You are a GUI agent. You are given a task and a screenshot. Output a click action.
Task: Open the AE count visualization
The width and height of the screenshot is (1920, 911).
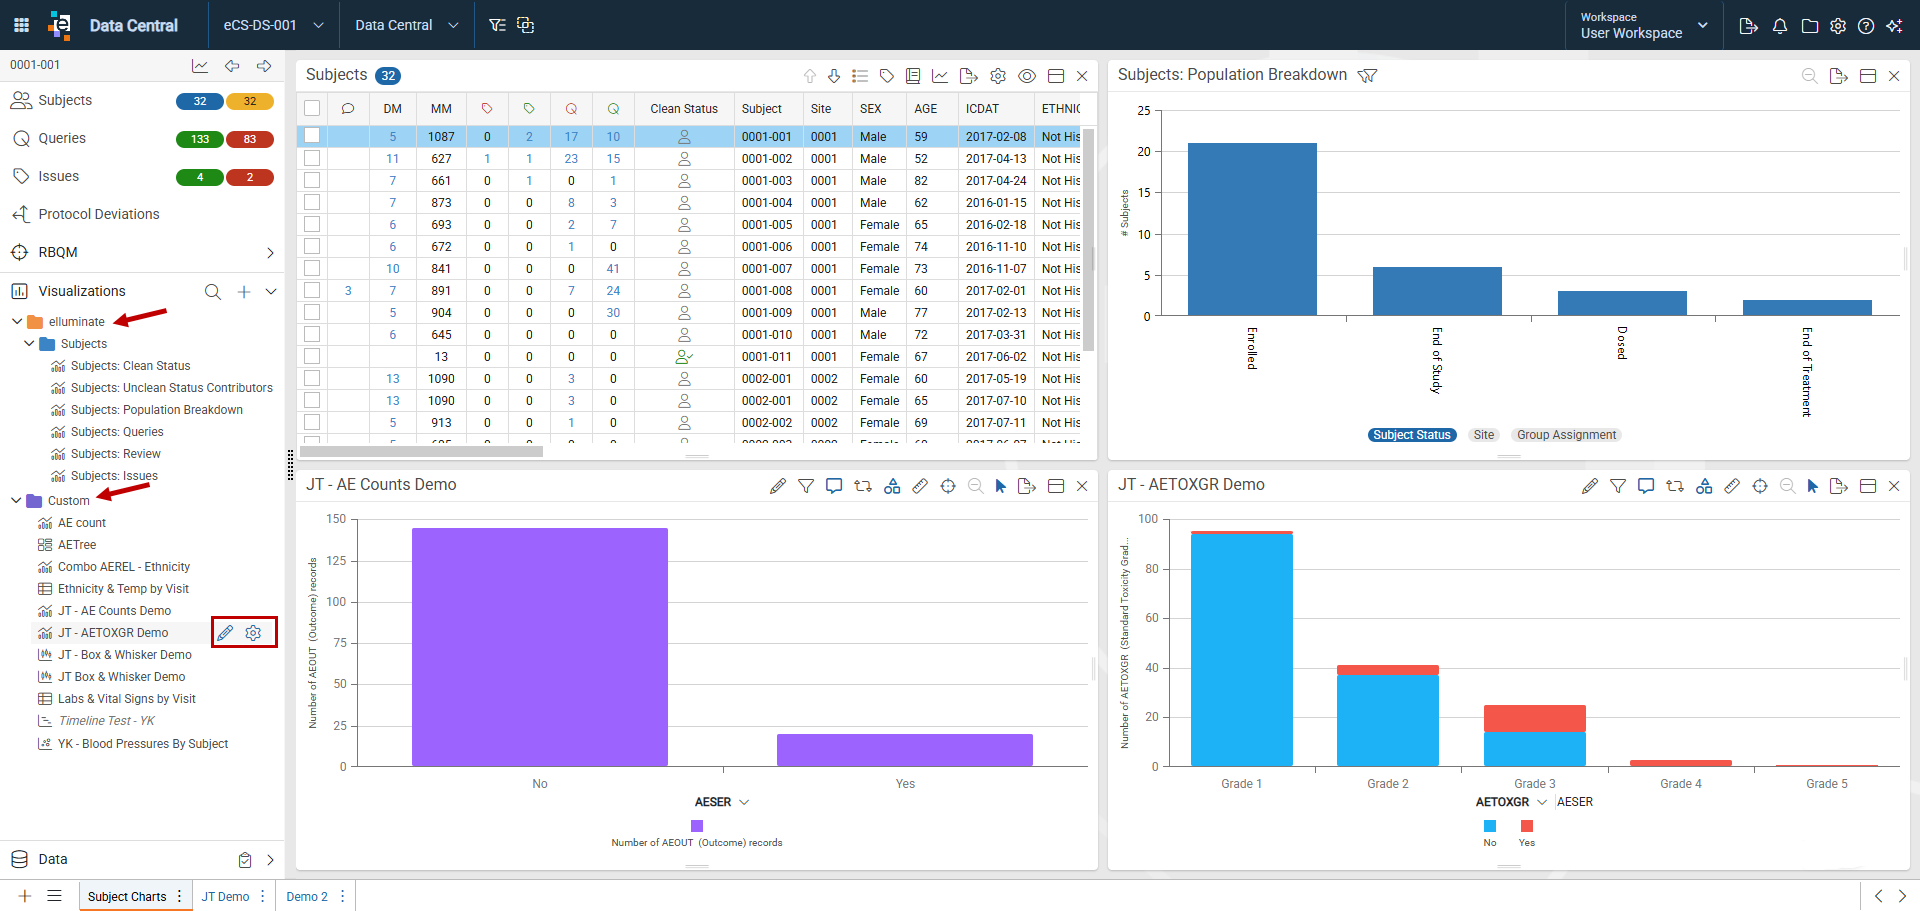pyautogui.click(x=82, y=523)
